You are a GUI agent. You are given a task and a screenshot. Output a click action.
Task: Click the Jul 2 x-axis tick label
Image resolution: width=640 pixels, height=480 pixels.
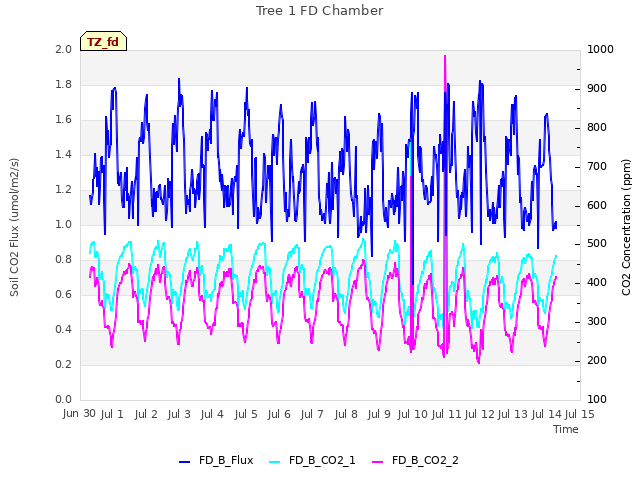(146, 414)
